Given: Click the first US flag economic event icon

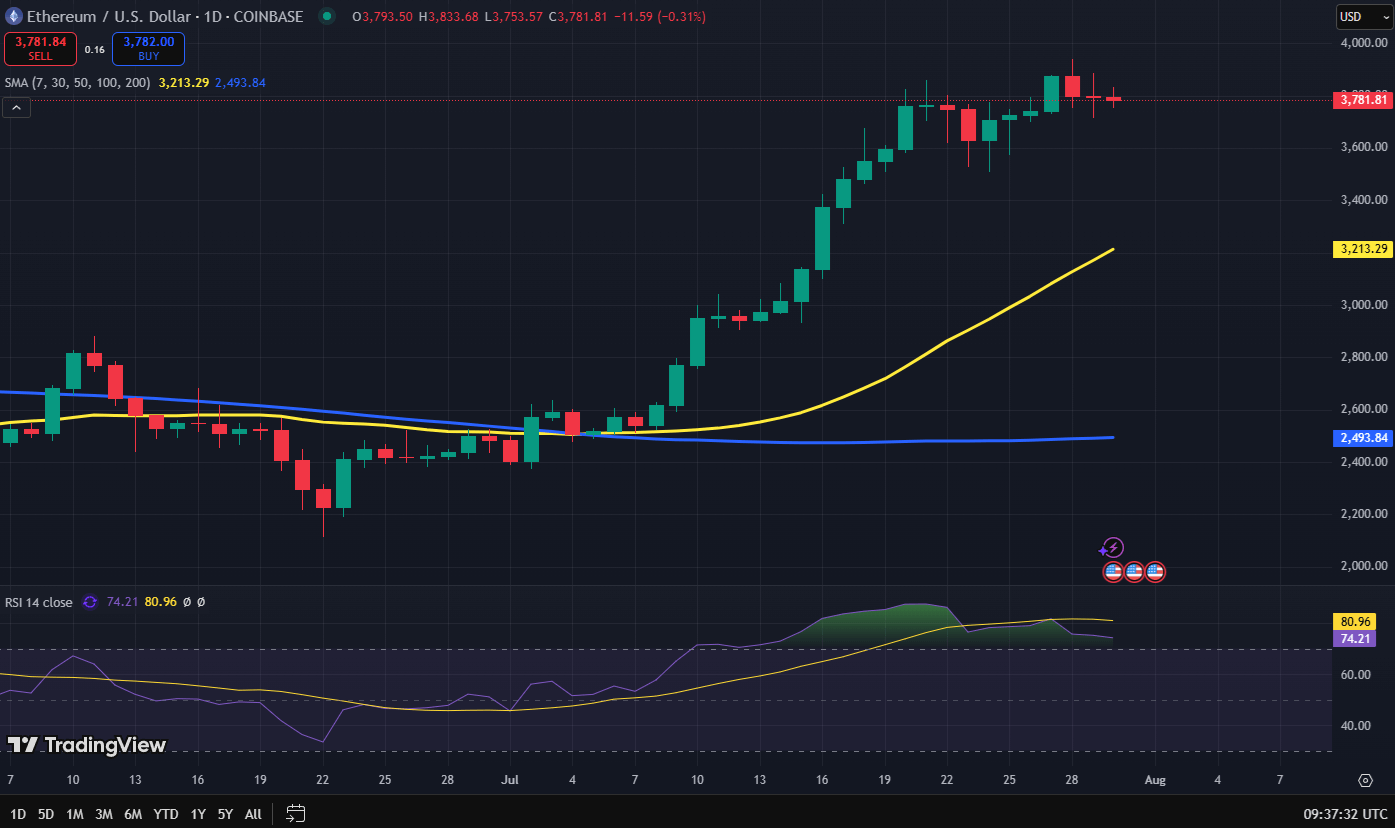Looking at the screenshot, I should [x=1113, y=572].
